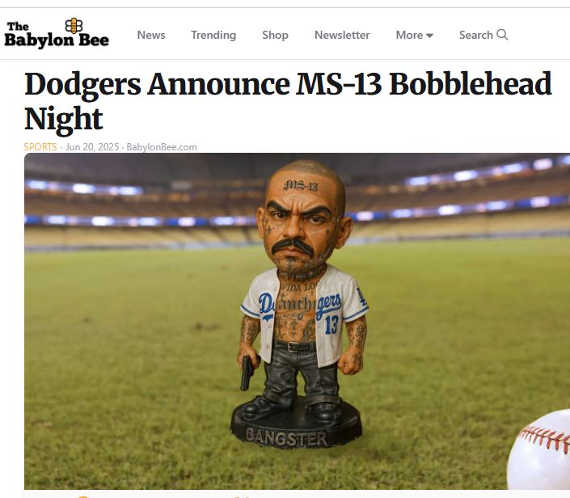Open the Shop link
The height and width of the screenshot is (498, 570).
(x=275, y=35)
